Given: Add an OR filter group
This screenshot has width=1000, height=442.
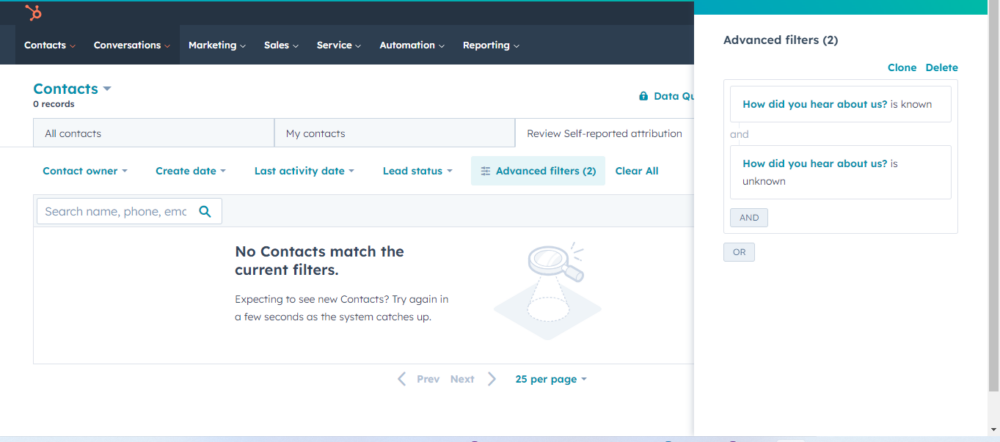Looking at the screenshot, I should [x=739, y=252].
